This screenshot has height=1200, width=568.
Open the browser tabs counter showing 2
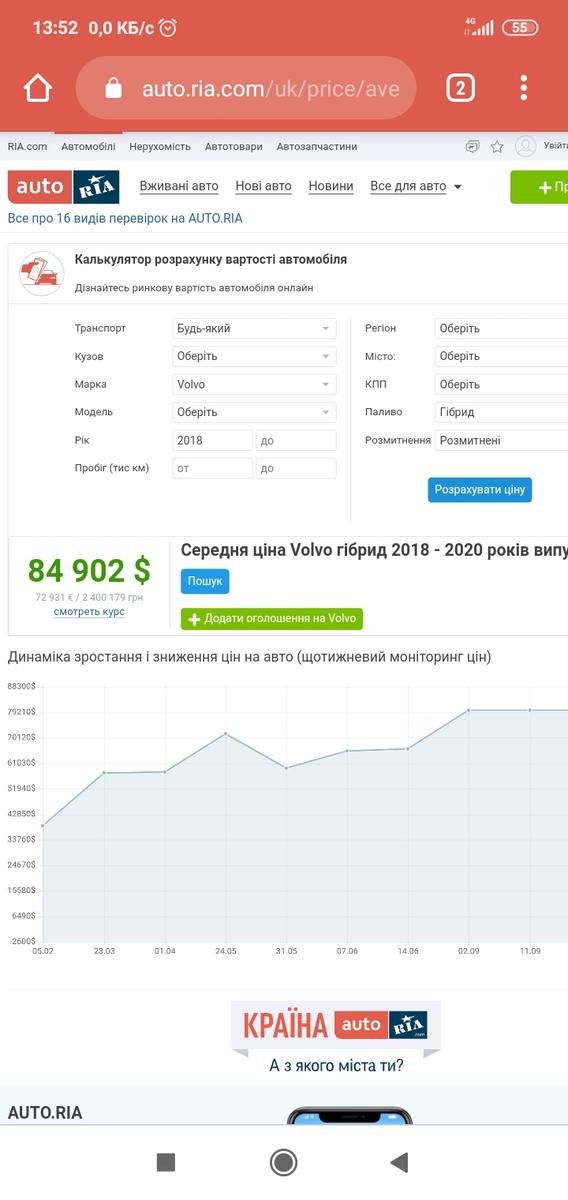(460, 89)
